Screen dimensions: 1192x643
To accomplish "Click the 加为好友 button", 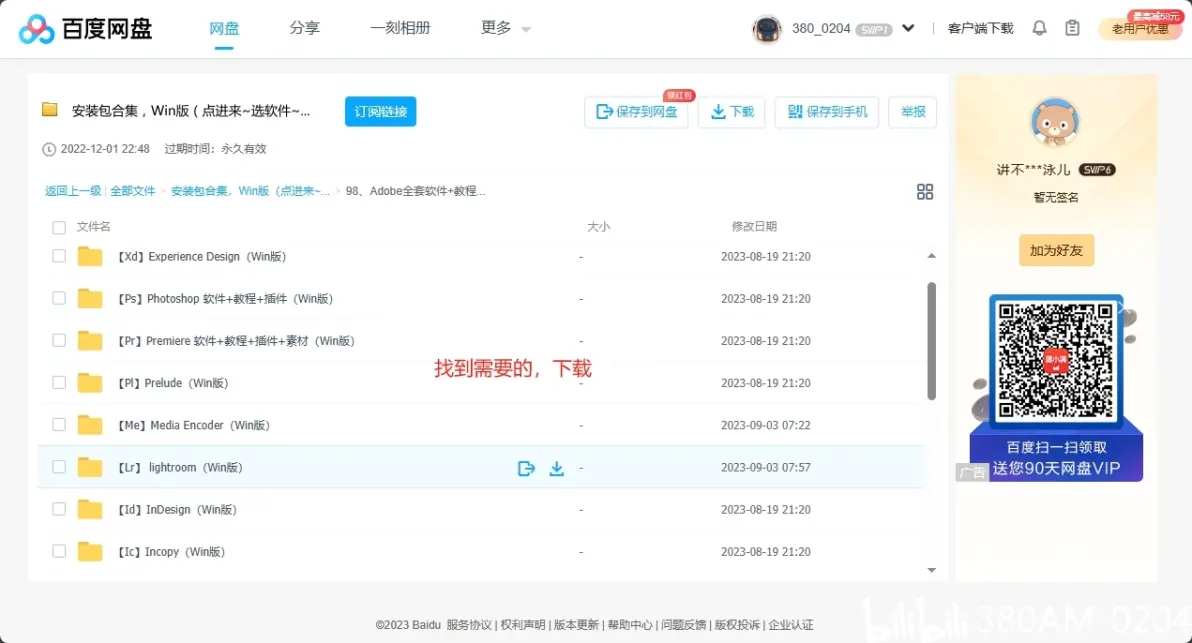I will [1056, 250].
